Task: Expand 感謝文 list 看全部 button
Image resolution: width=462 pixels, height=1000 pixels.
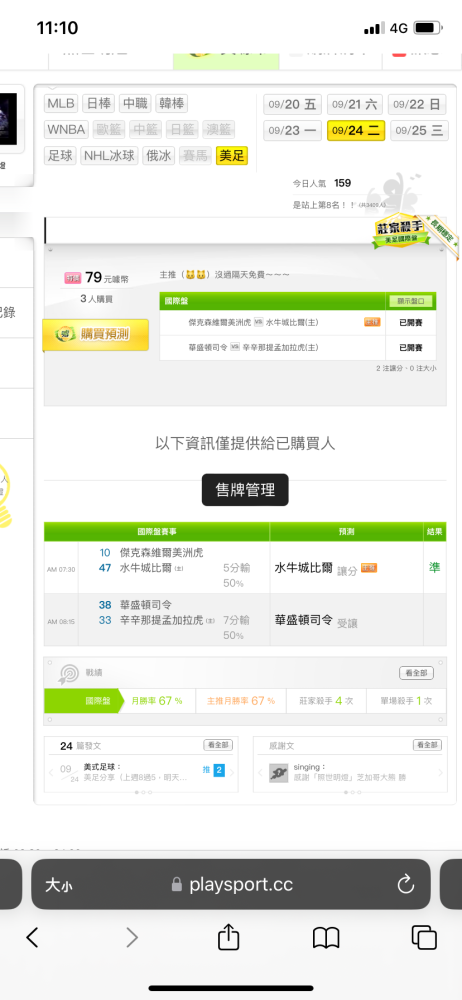Action: click(x=427, y=745)
